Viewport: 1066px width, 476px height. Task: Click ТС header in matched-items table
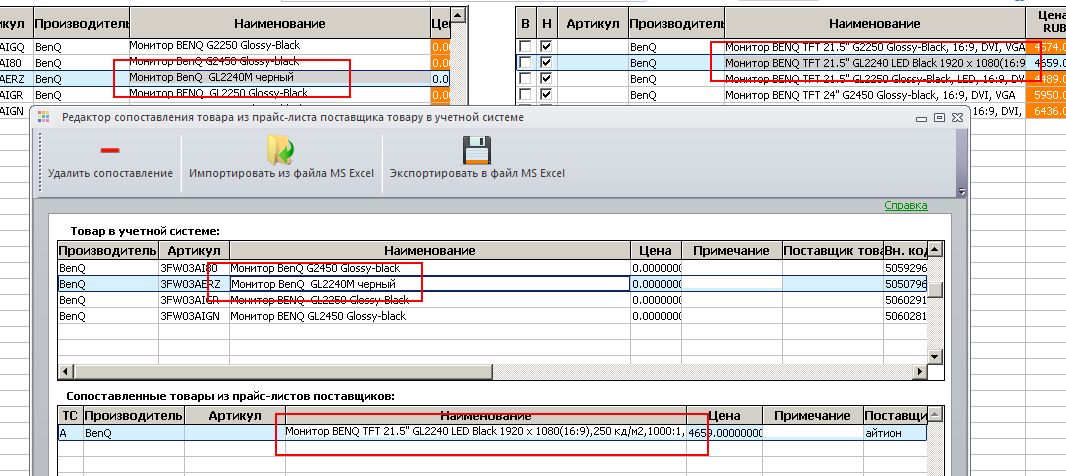[70, 415]
